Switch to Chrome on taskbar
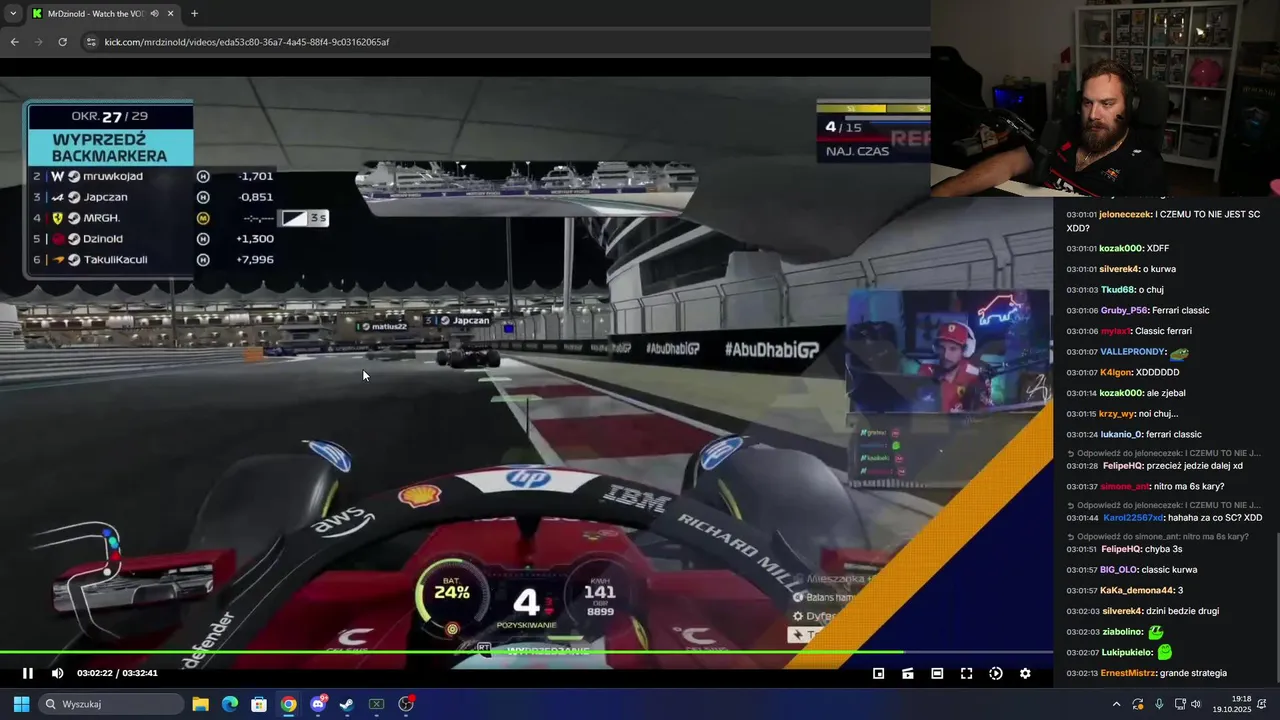 pyautogui.click(x=288, y=704)
